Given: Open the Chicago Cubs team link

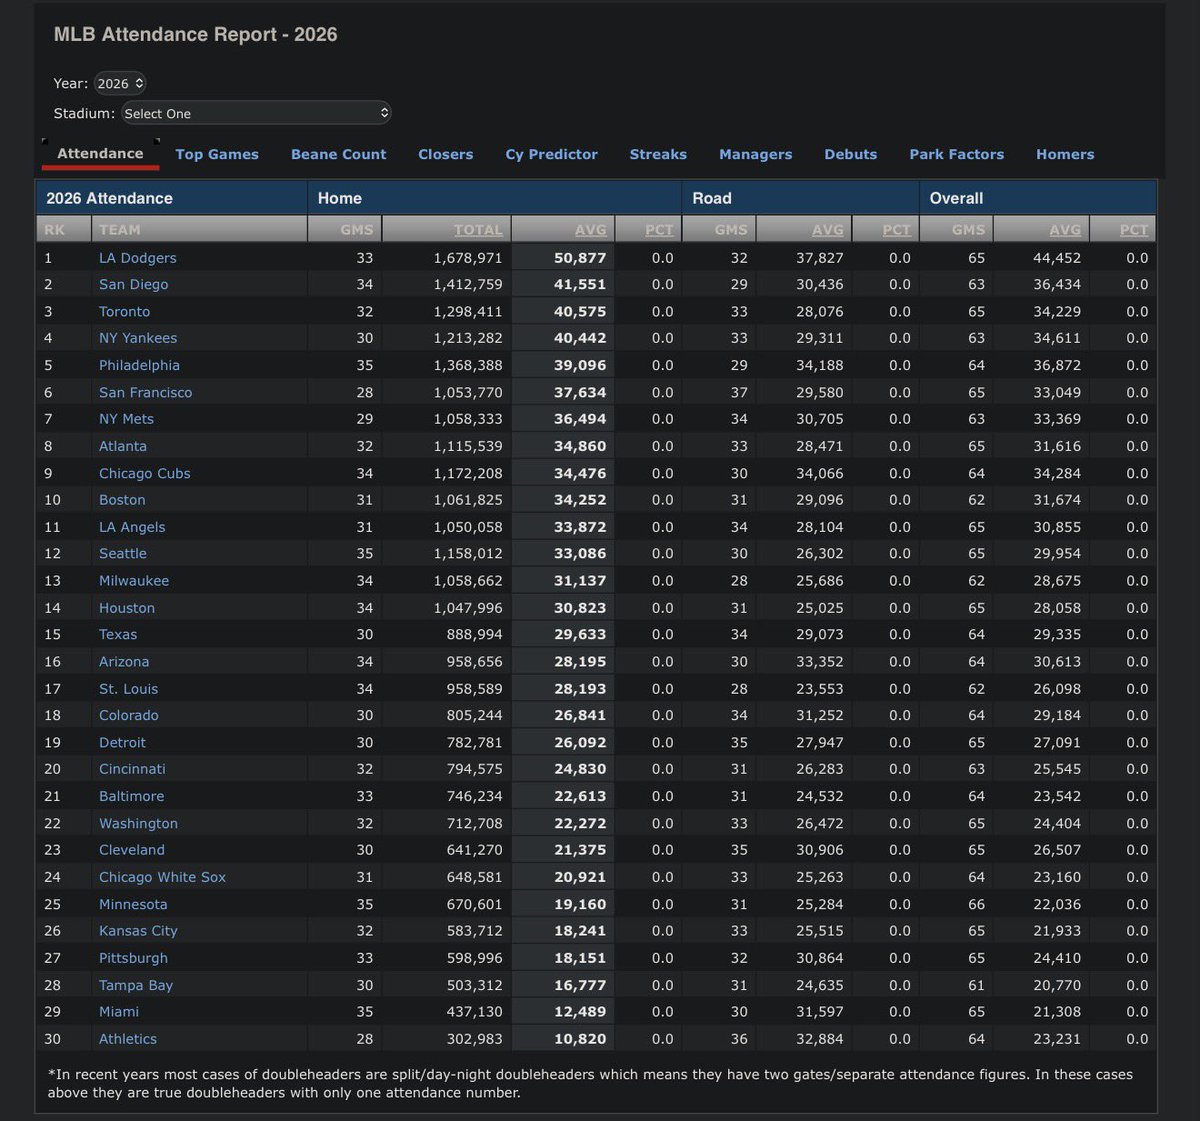Looking at the screenshot, I should (144, 473).
